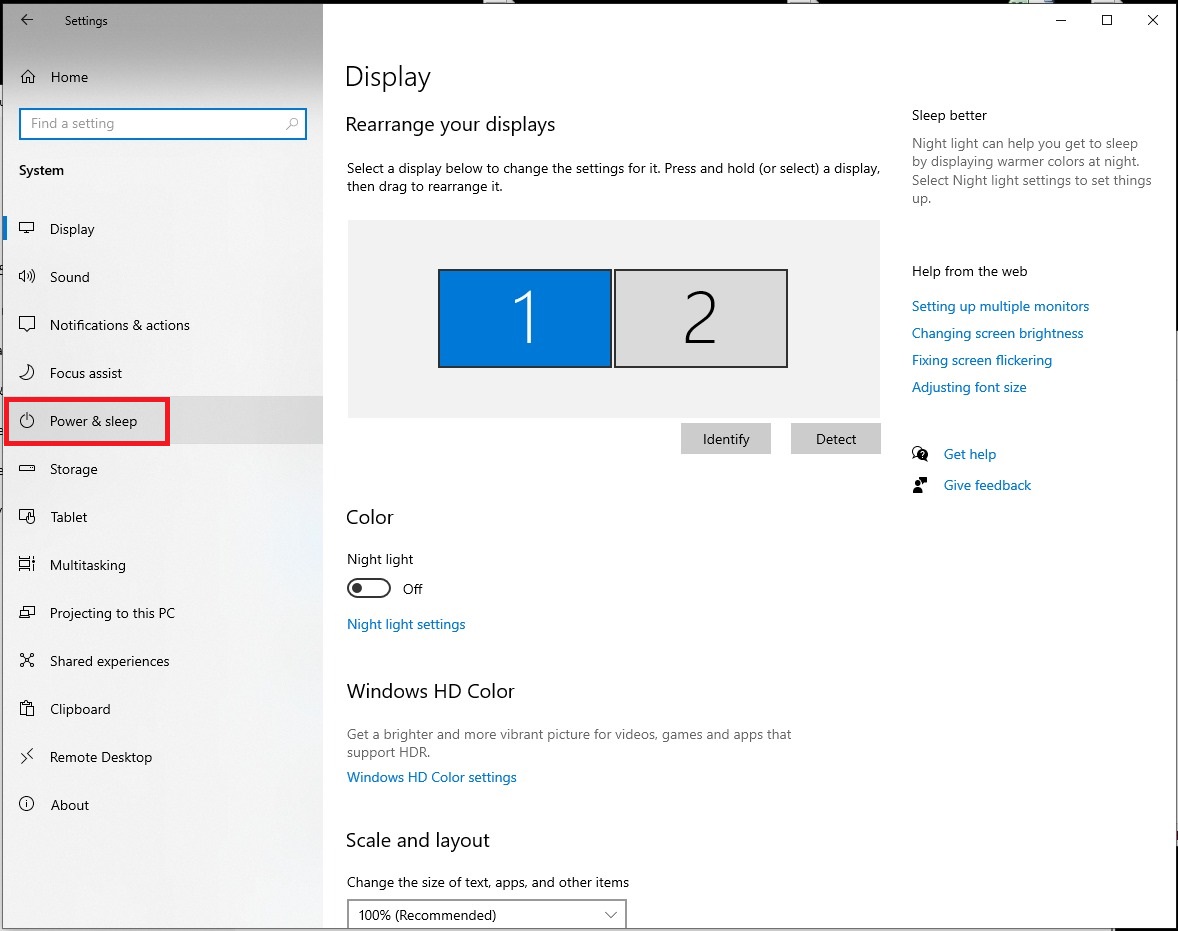Click the About info icon

coord(27,804)
